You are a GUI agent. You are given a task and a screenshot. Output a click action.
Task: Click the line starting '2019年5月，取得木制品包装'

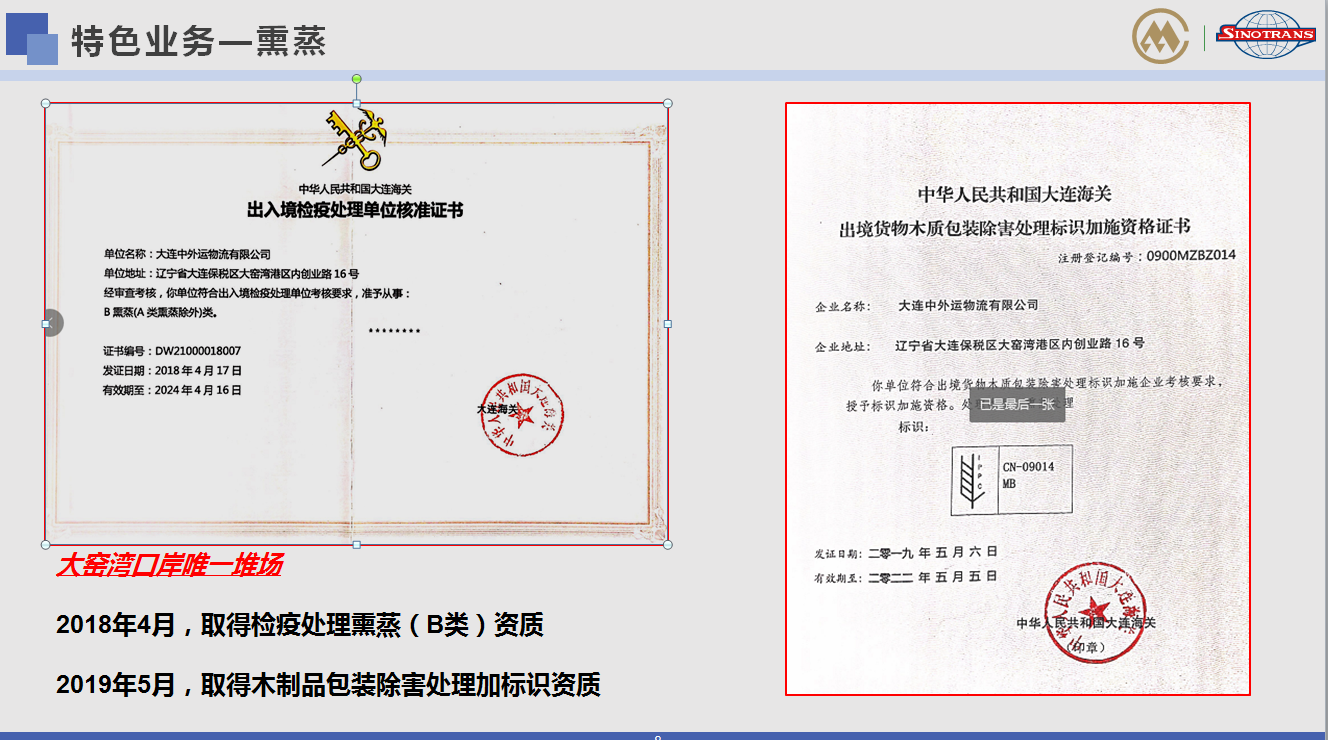coord(328,685)
